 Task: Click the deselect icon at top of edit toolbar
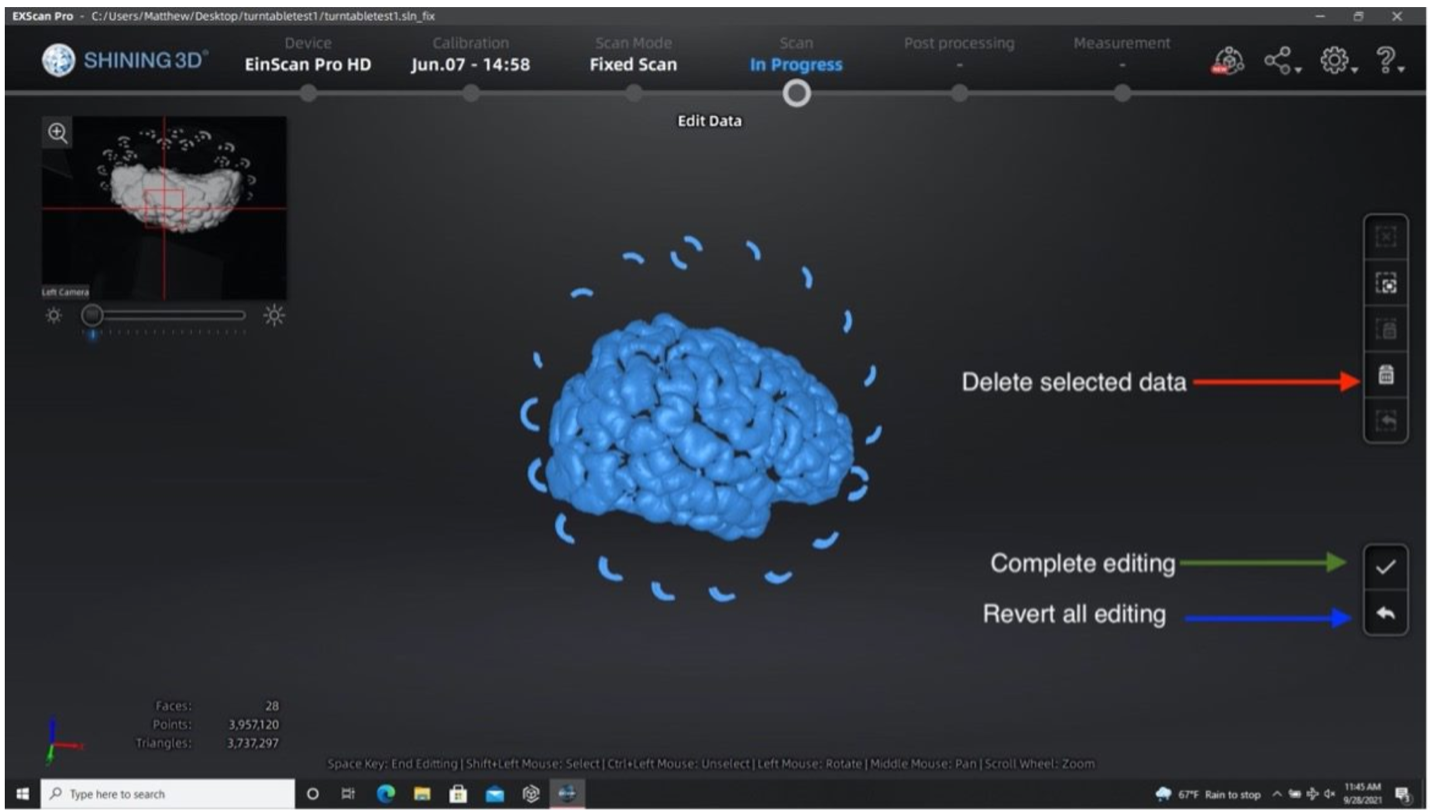click(x=1386, y=238)
